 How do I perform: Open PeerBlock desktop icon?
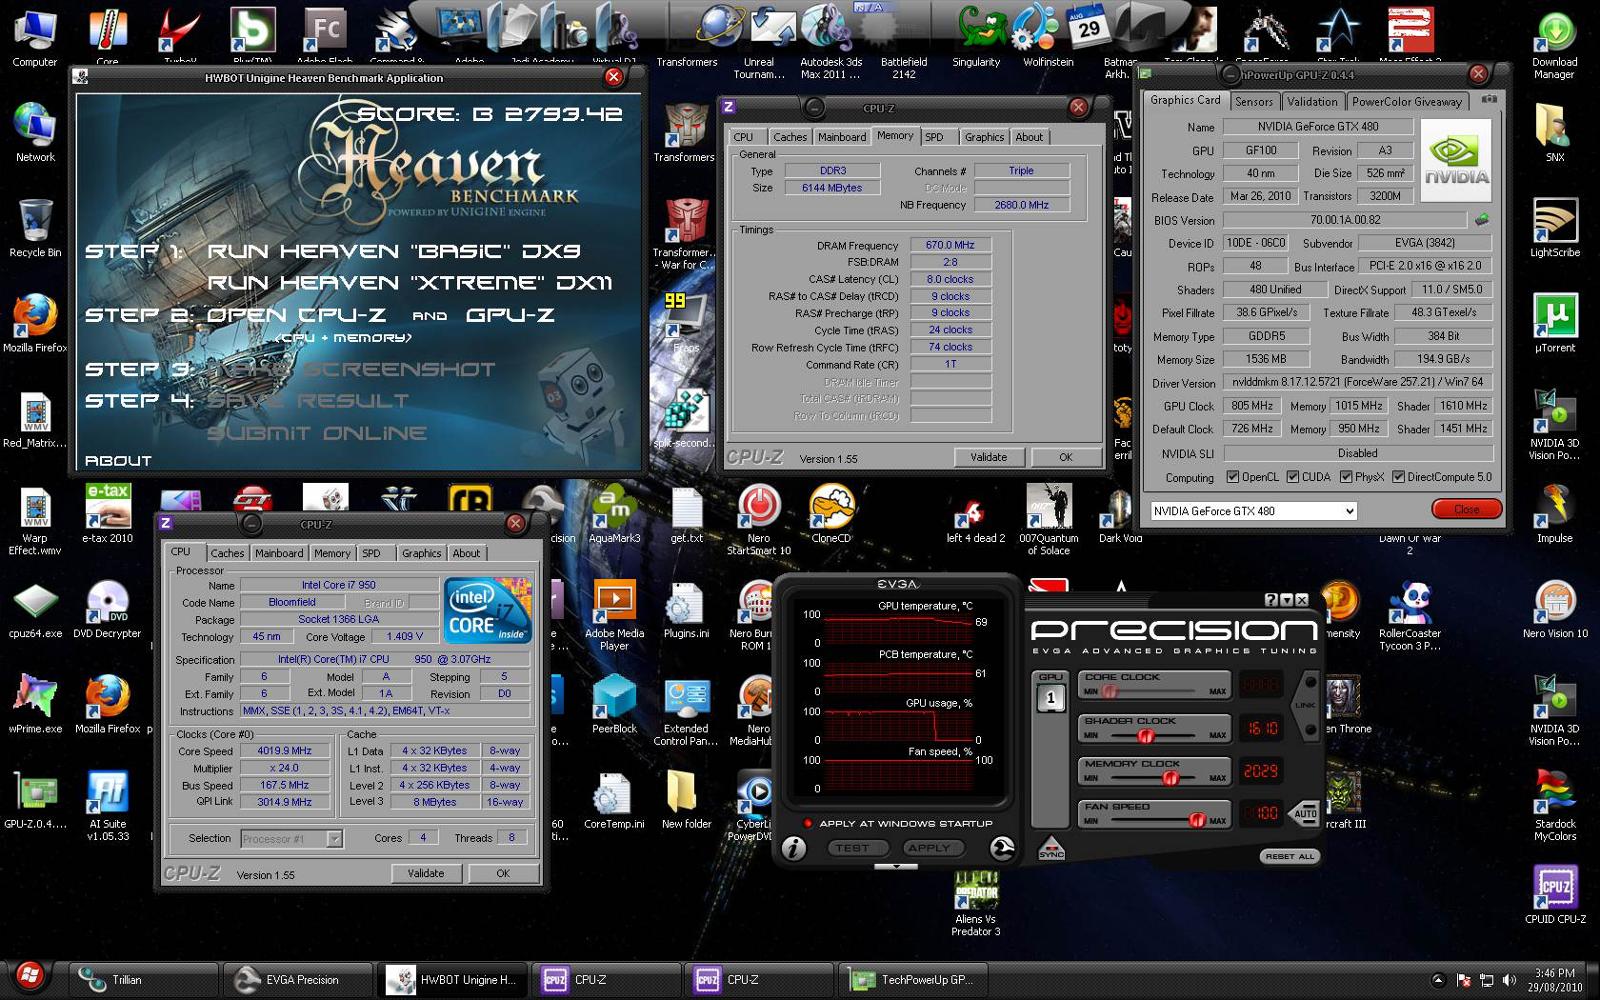(614, 704)
